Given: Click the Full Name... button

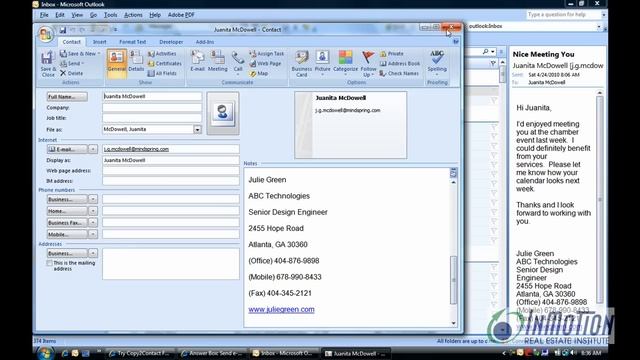Looking at the screenshot, I should (x=67, y=97).
